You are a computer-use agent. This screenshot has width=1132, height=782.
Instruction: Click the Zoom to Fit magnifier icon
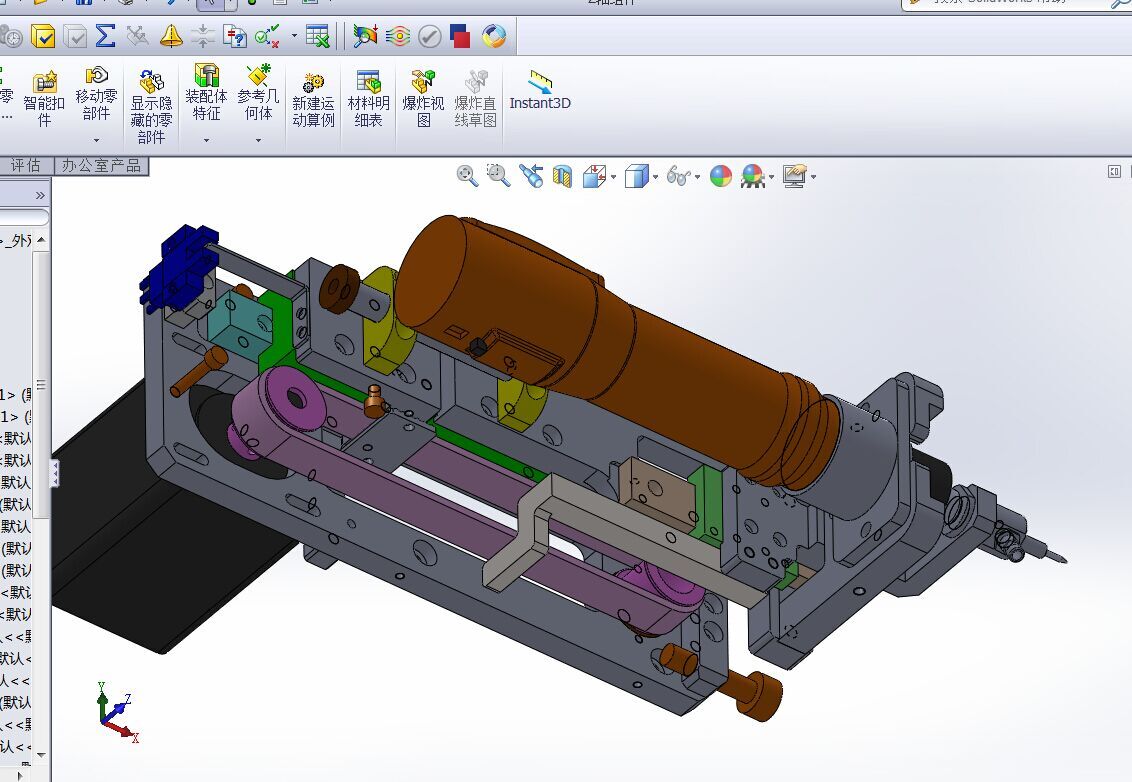coord(467,175)
